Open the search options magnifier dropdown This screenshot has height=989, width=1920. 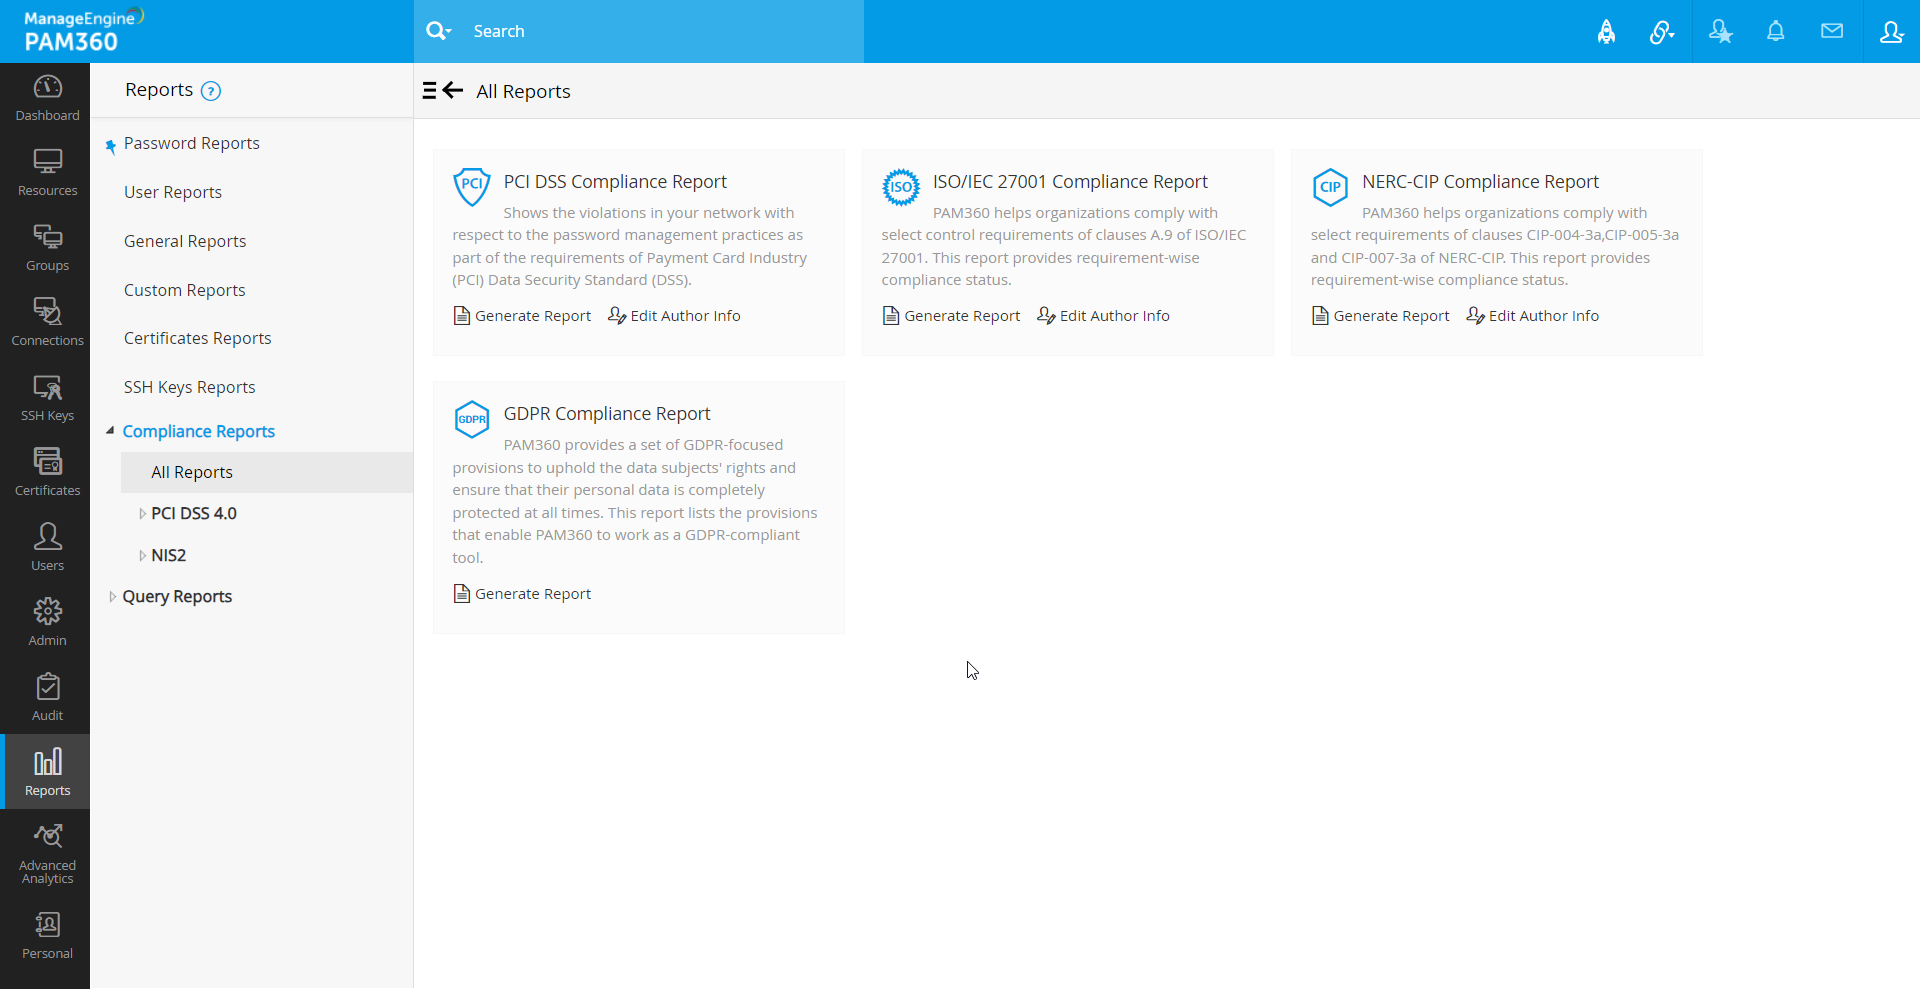(438, 31)
